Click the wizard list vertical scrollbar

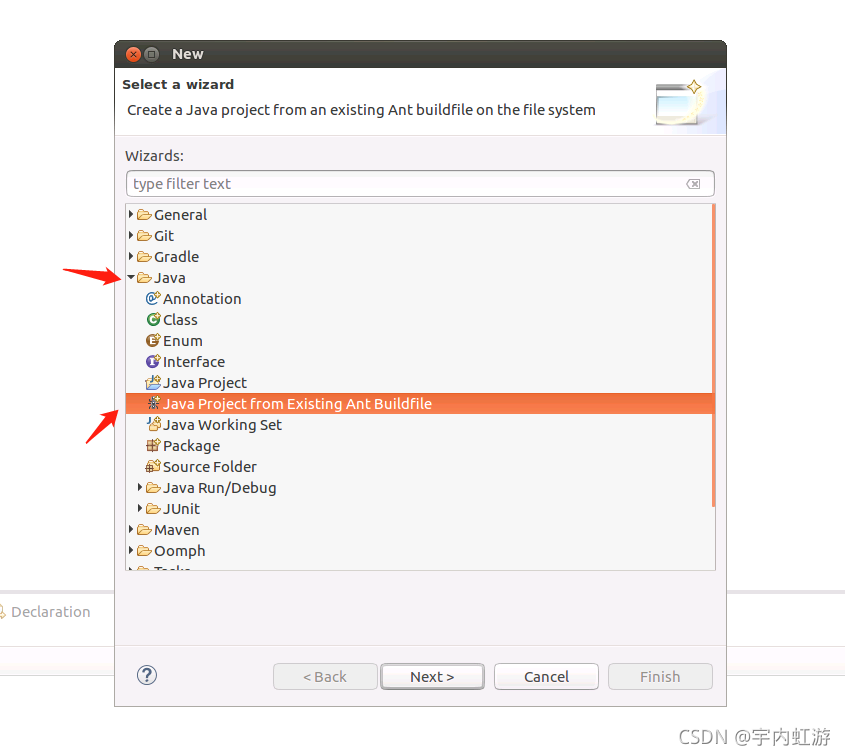click(714, 356)
